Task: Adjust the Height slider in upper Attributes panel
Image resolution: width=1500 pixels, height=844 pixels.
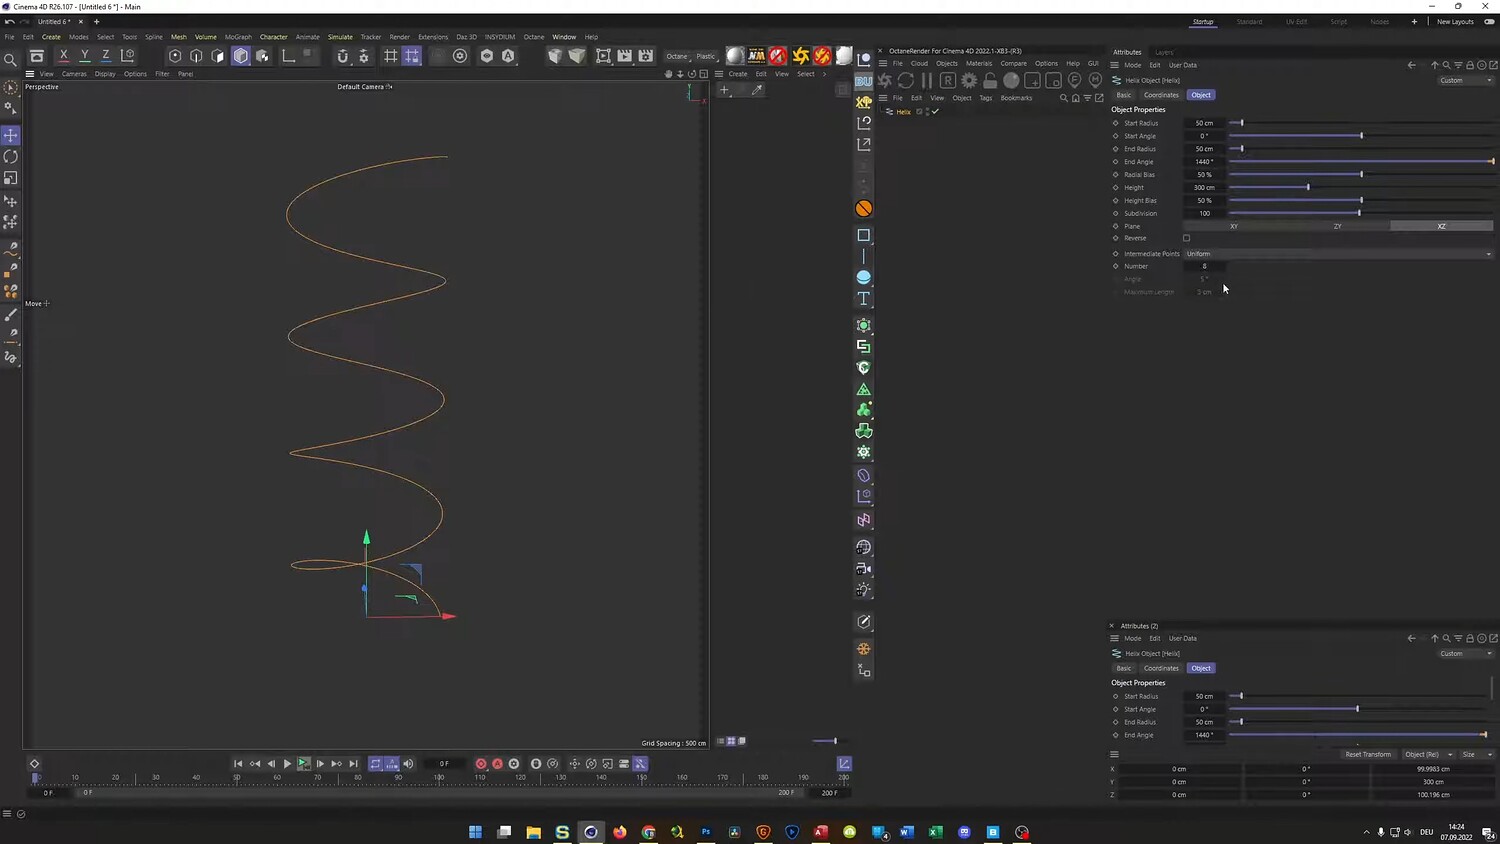Action: pyautogui.click(x=1361, y=187)
